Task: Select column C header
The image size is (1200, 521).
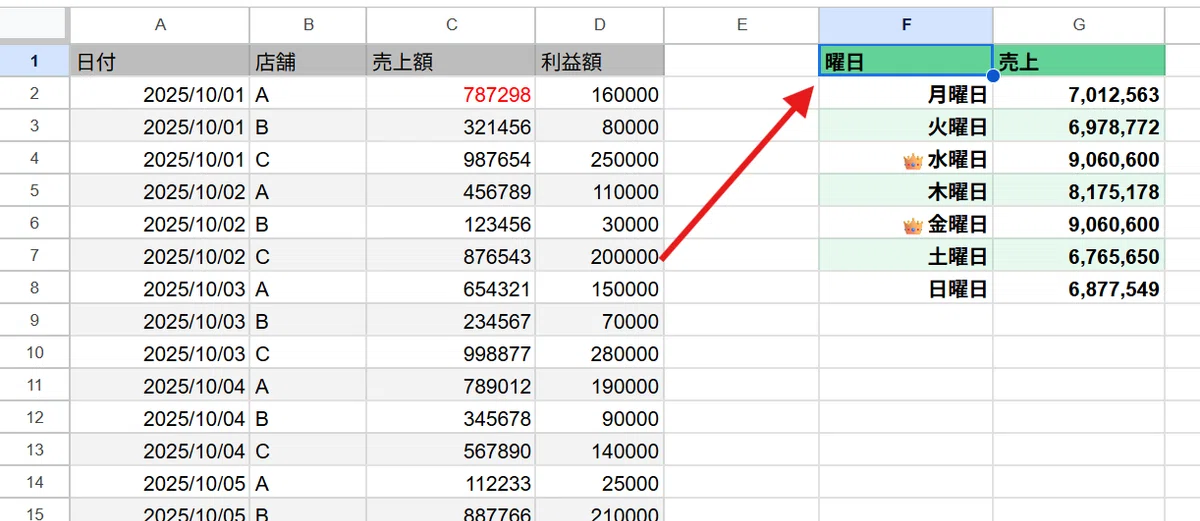Action: (451, 25)
